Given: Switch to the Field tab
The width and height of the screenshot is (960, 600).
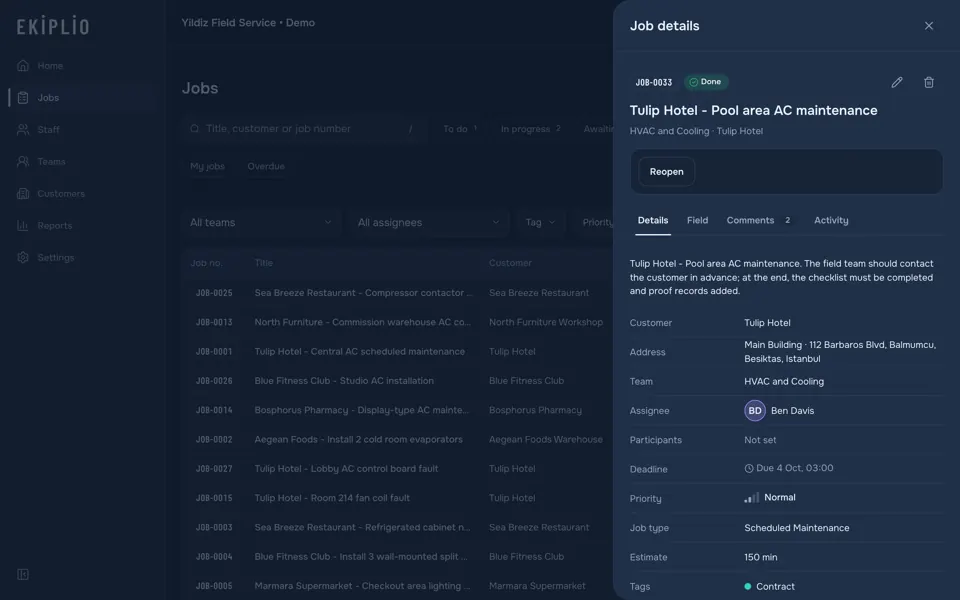Looking at the screenshot, I should [697, 220].
